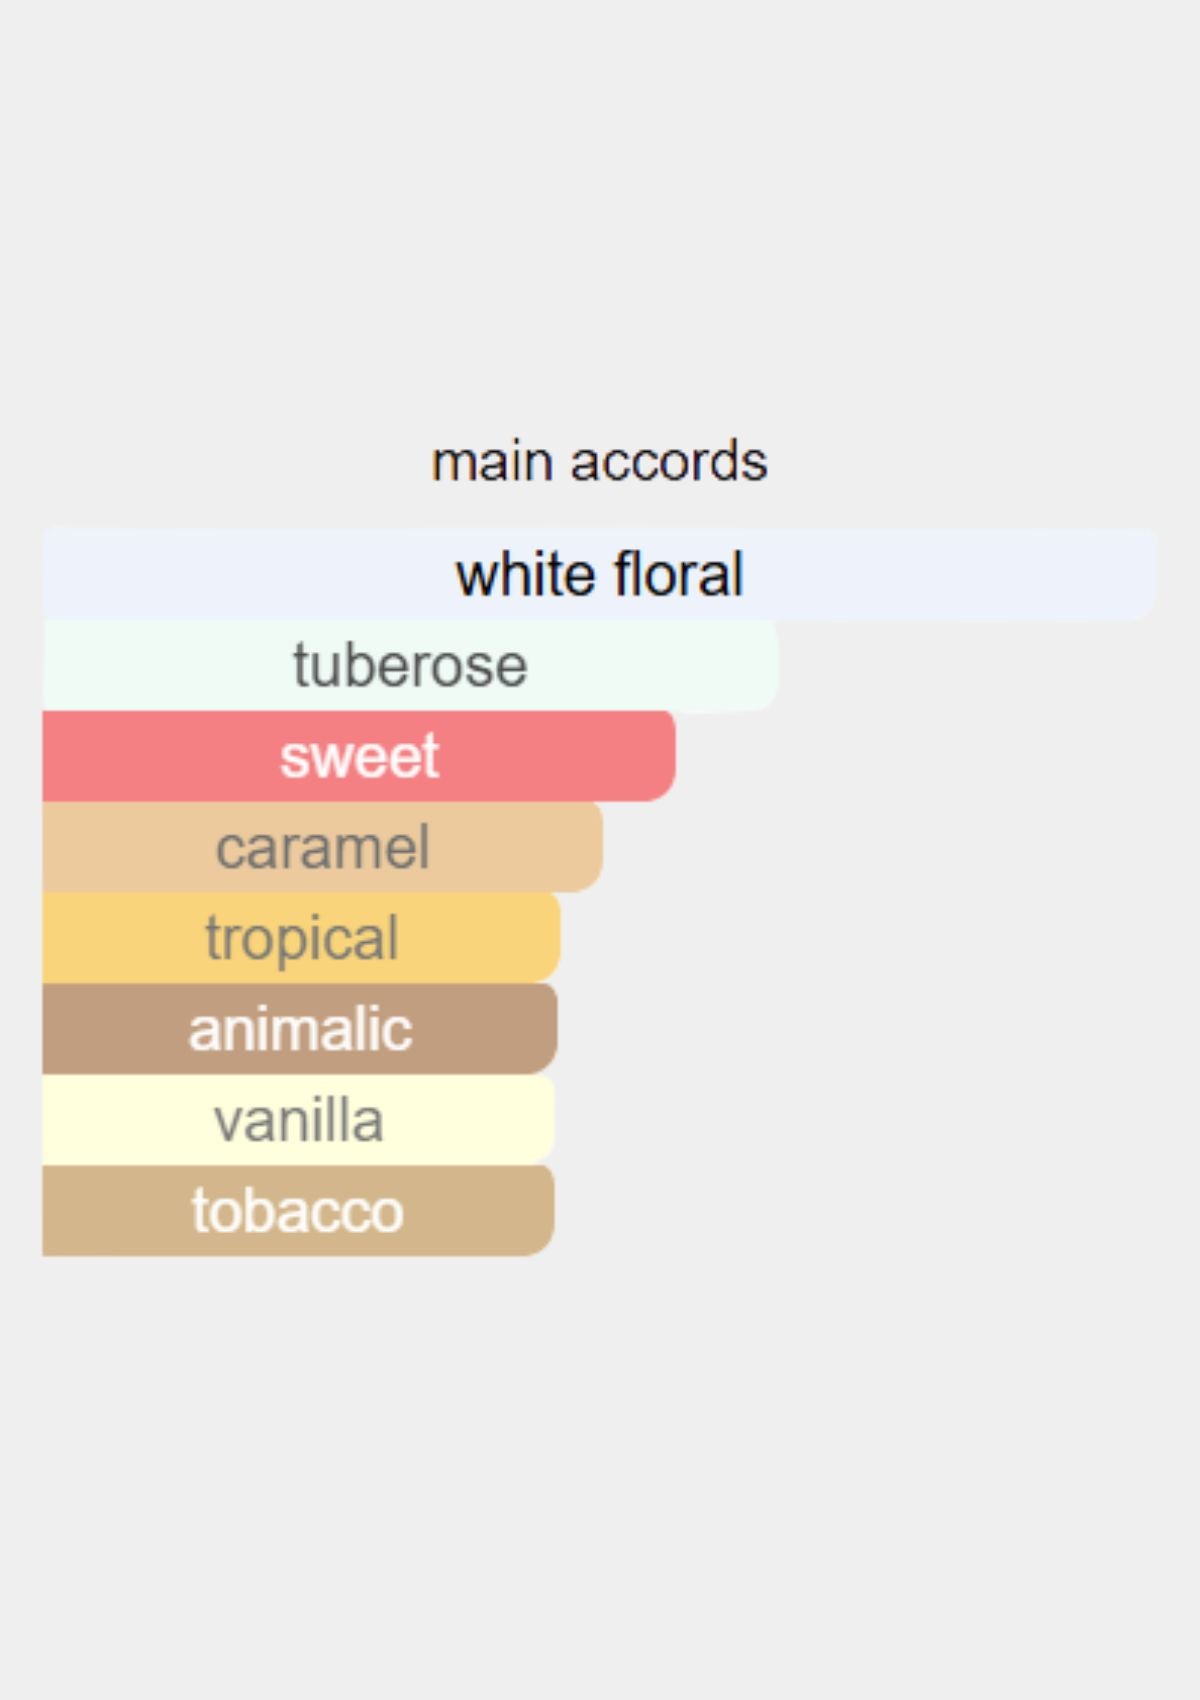This screenshot has width=1200, height=1700.
Task: Click the "caramel" text label
Action: 322,847
